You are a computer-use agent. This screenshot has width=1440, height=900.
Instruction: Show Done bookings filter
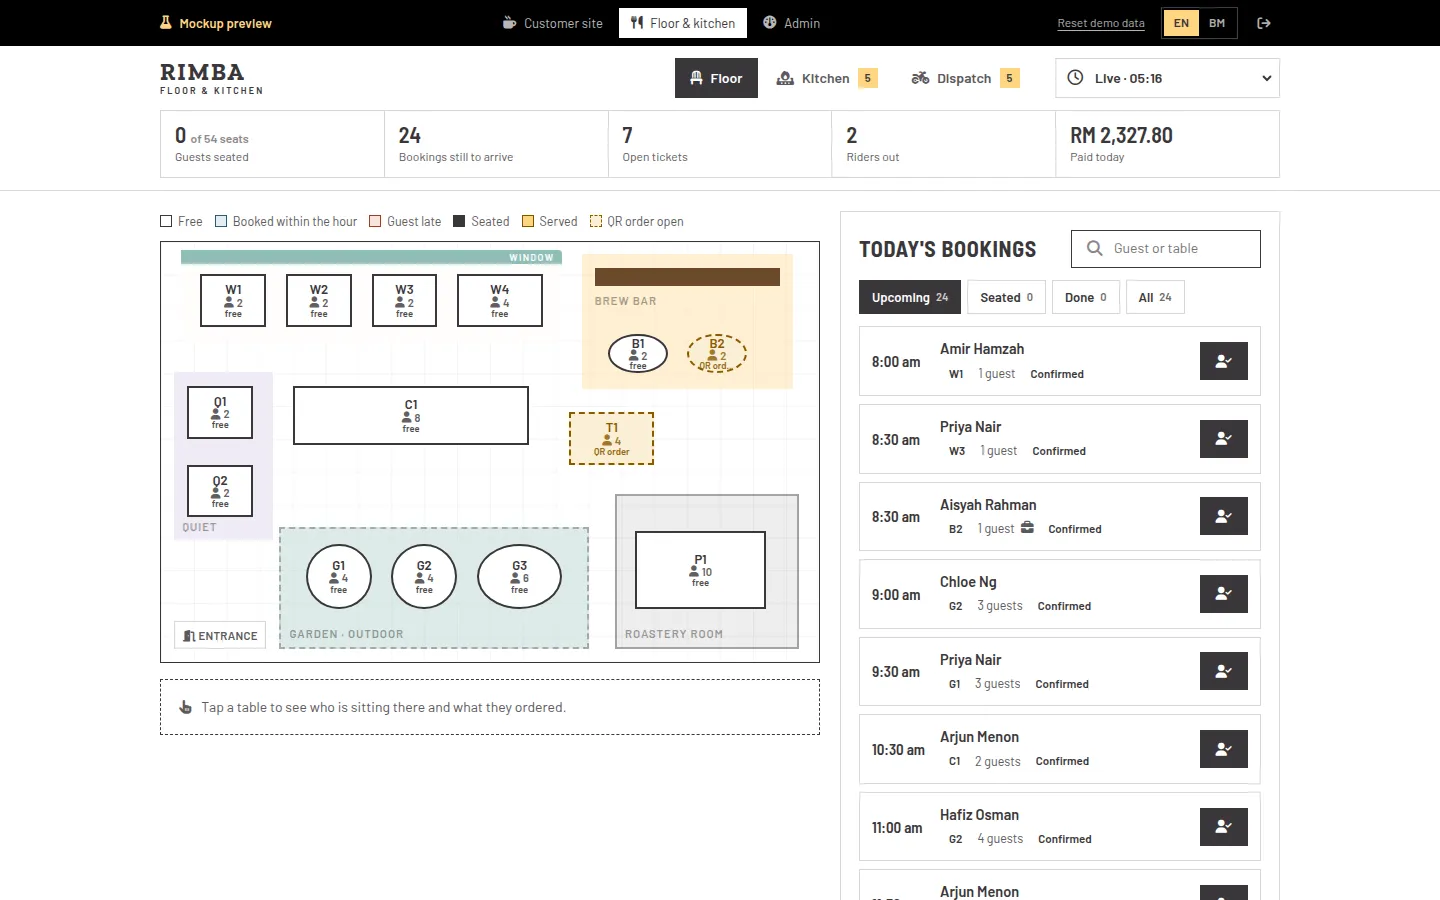tap(1085, 297)
